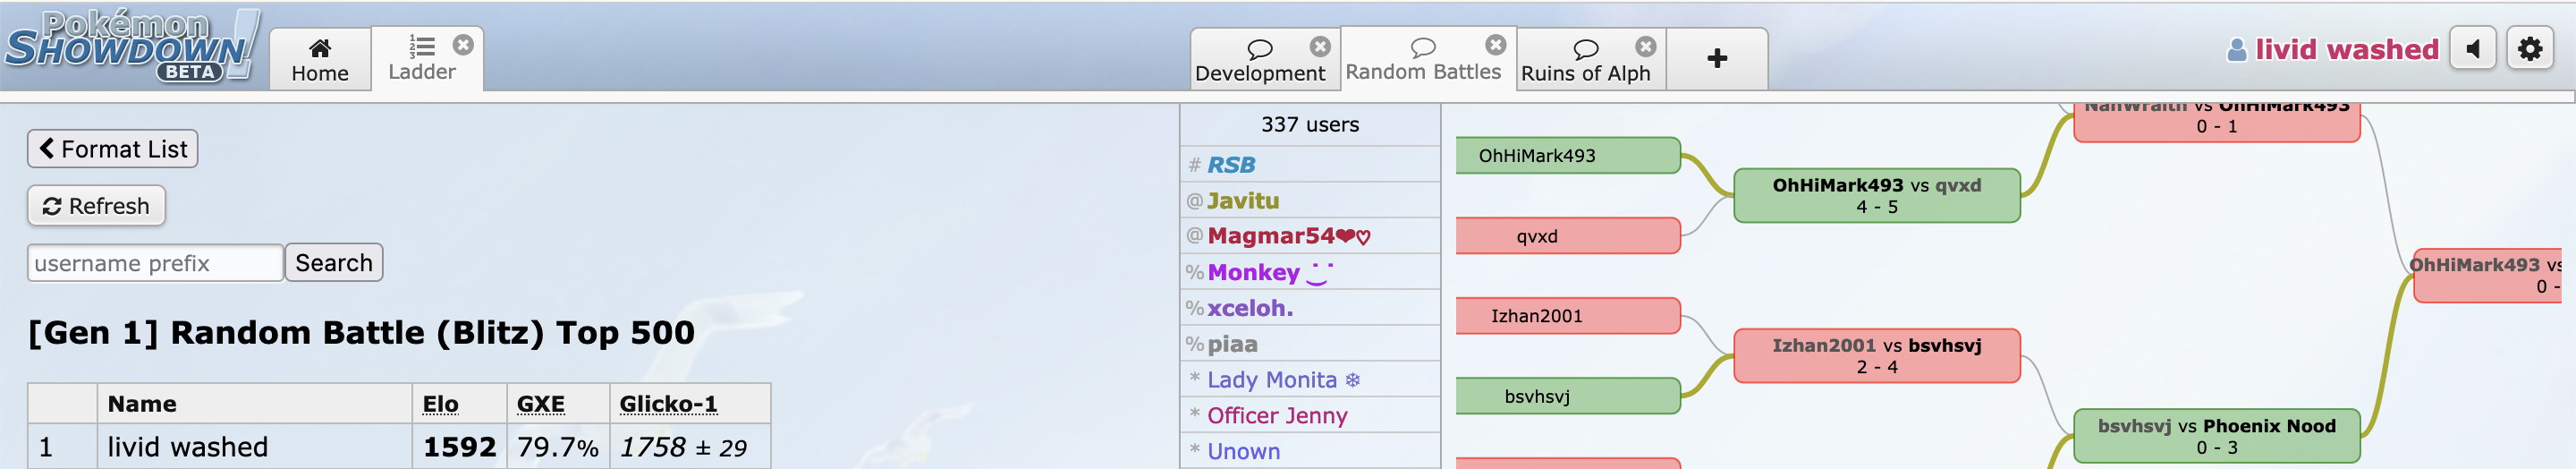This screenshot has height=469, width=2576.
Task: Select OhHiMark493 bracket node
Action: click(x=1567, y=156)
